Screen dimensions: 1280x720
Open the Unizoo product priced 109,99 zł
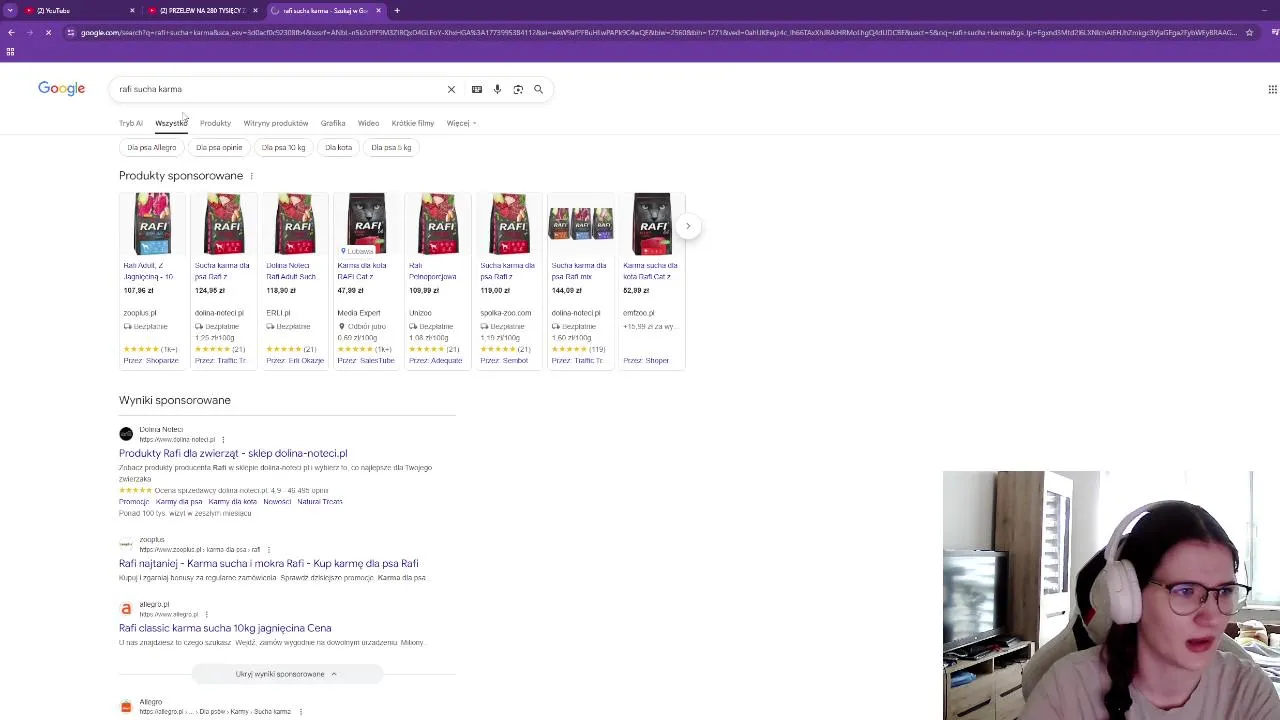click(x=437, y=280)
